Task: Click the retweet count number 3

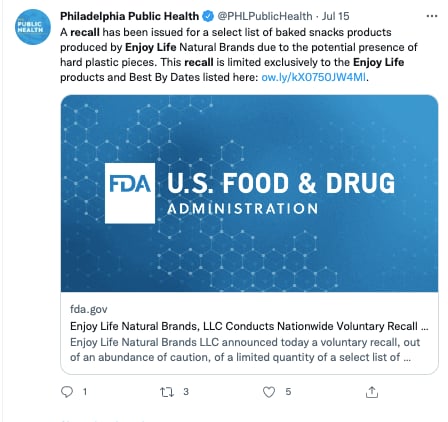Action: 186,392
